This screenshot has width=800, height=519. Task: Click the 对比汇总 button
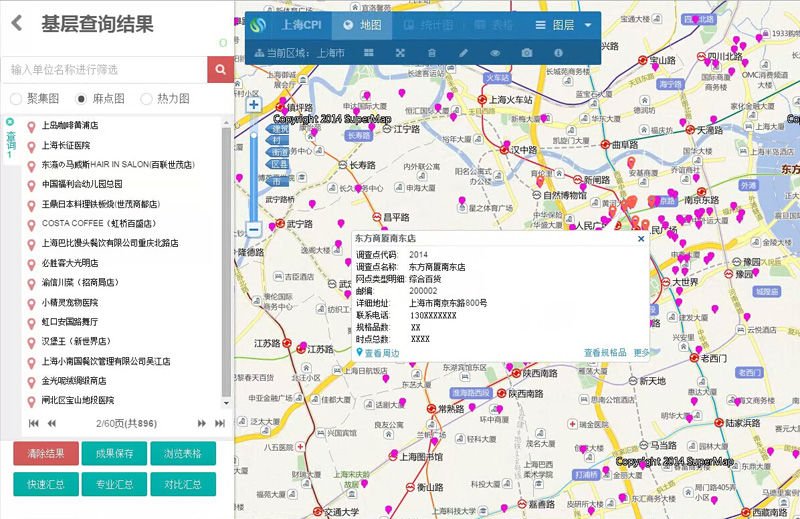point(183,484)
